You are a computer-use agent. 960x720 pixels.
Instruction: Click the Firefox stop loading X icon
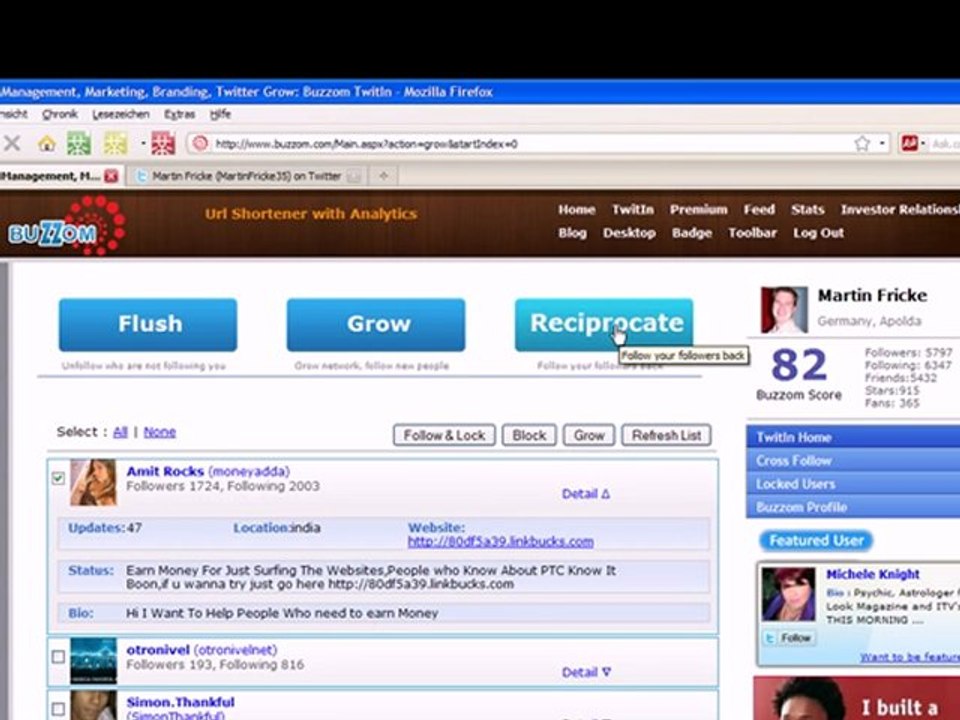pyautogui.click(x=12, y=144)
